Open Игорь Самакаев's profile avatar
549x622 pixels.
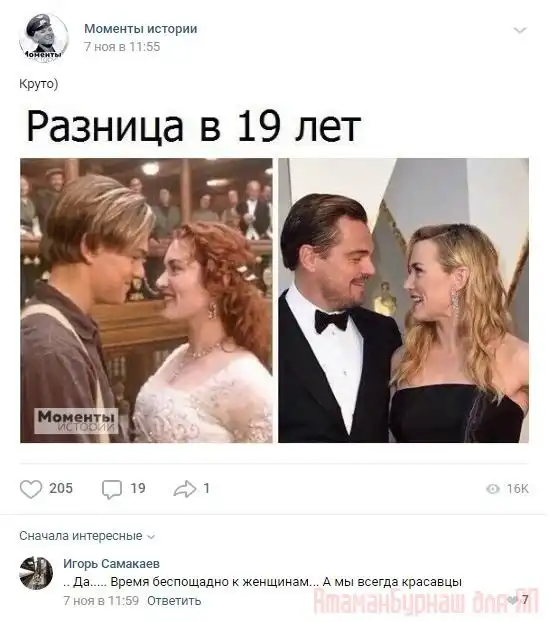[x=36, y=573]
